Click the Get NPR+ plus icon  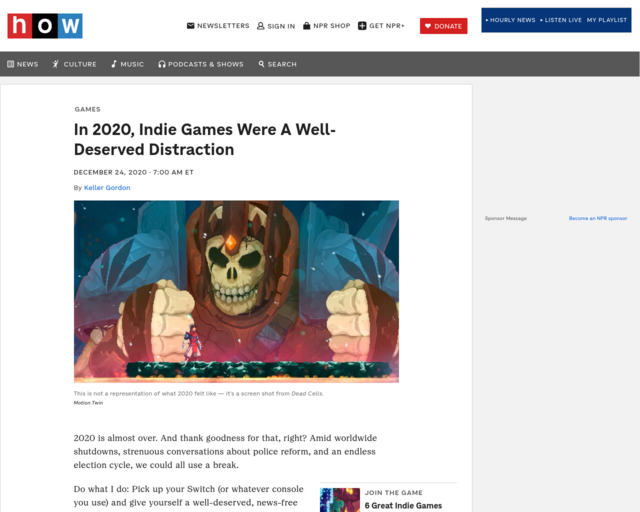[x=362, y=26]
